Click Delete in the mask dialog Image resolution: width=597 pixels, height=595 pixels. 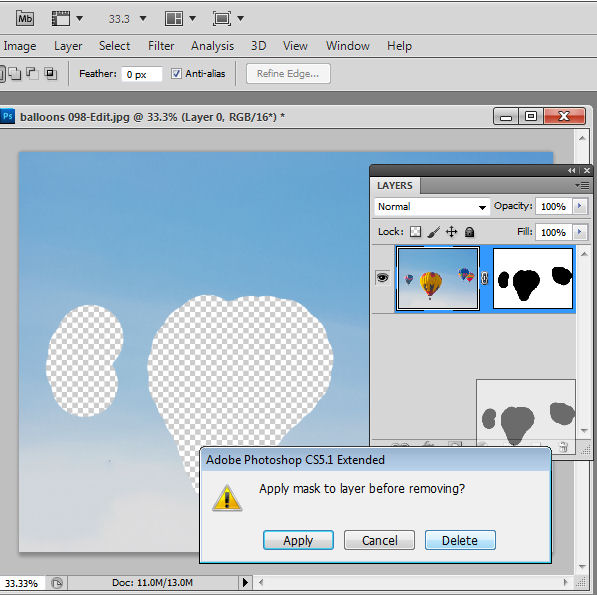(460, 540)
